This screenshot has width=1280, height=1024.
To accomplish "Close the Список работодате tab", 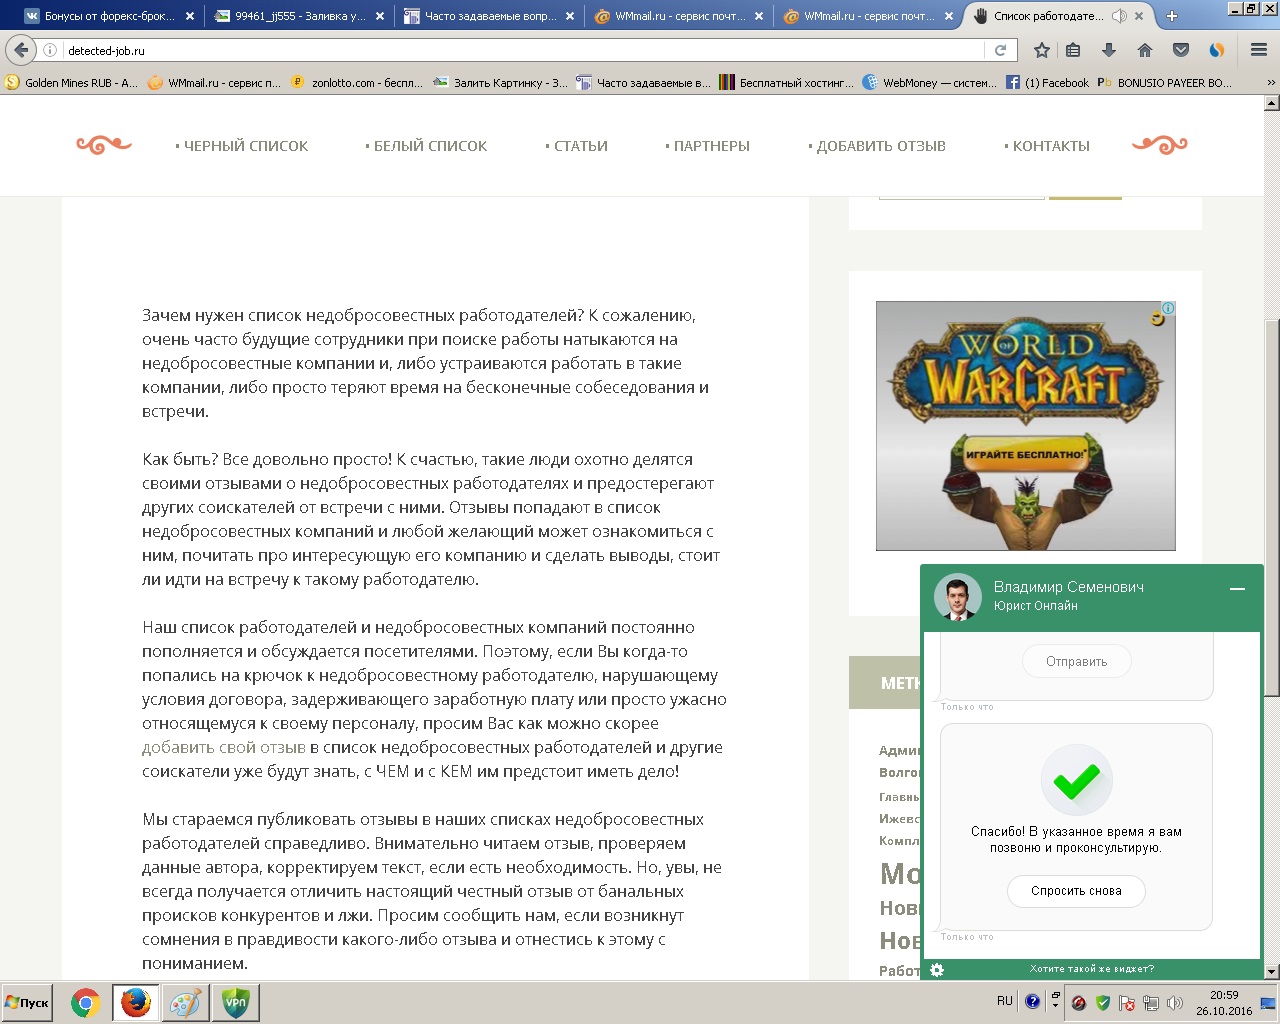I will [1139, 16].
